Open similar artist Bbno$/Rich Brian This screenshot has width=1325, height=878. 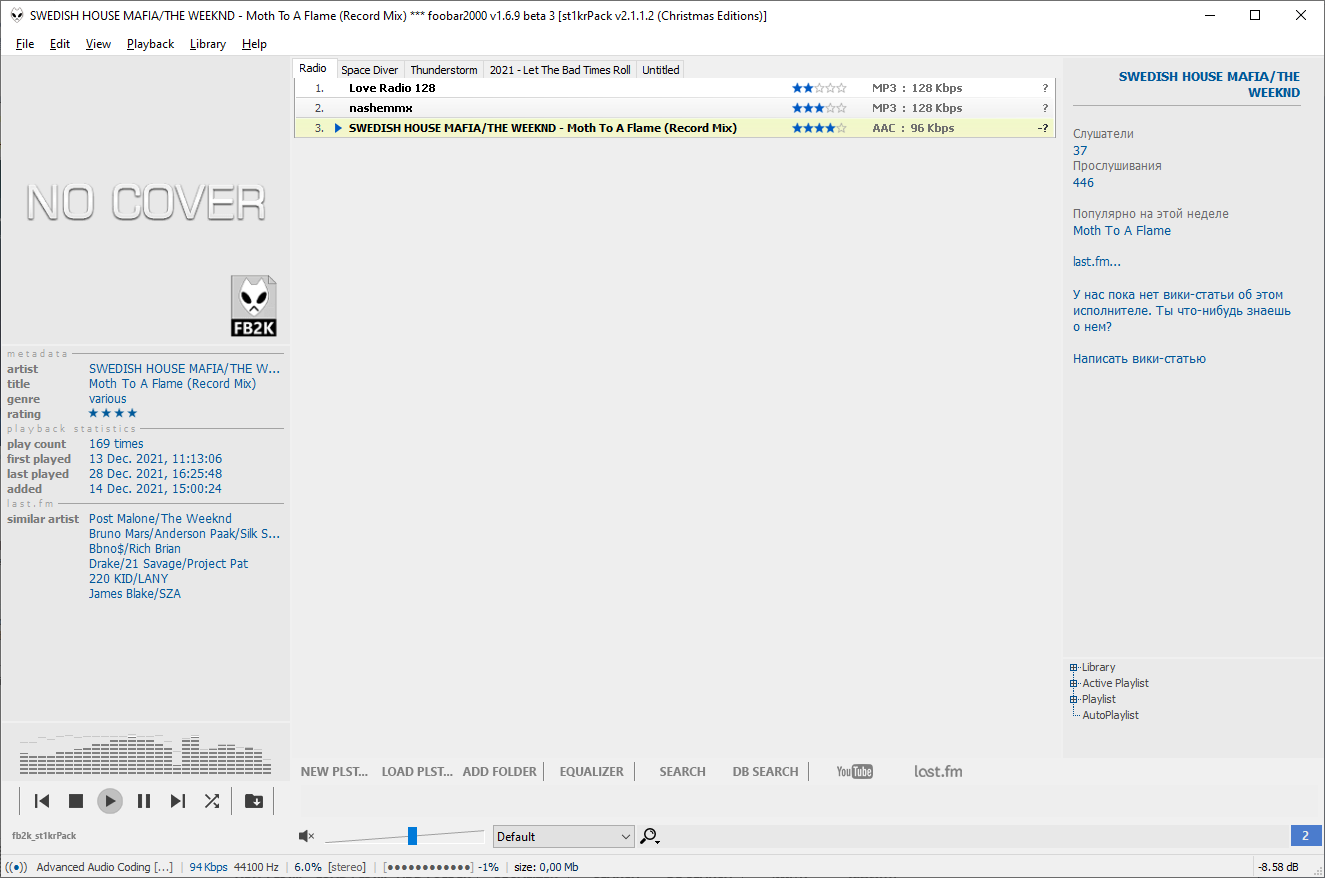(135, 549)
